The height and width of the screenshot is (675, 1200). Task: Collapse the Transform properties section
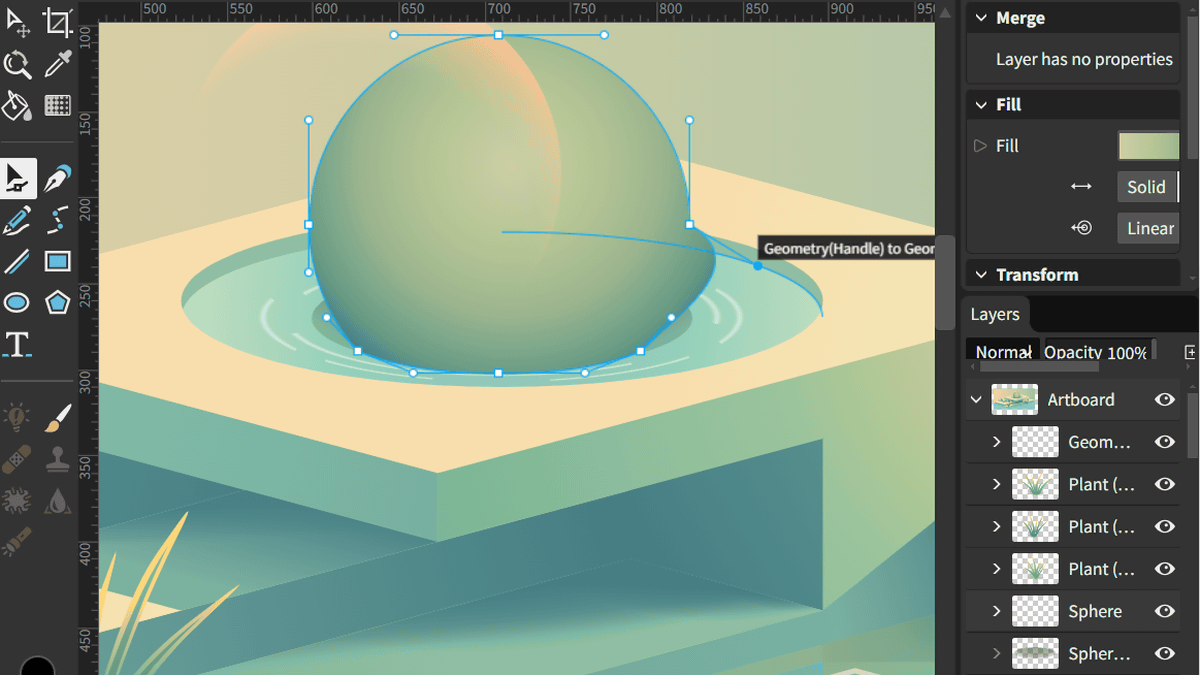[981, 274]
